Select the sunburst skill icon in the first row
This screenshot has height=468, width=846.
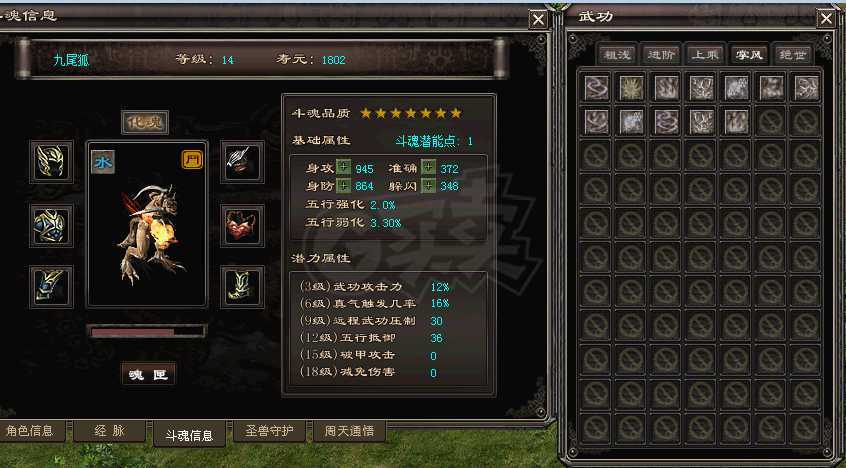631,87
